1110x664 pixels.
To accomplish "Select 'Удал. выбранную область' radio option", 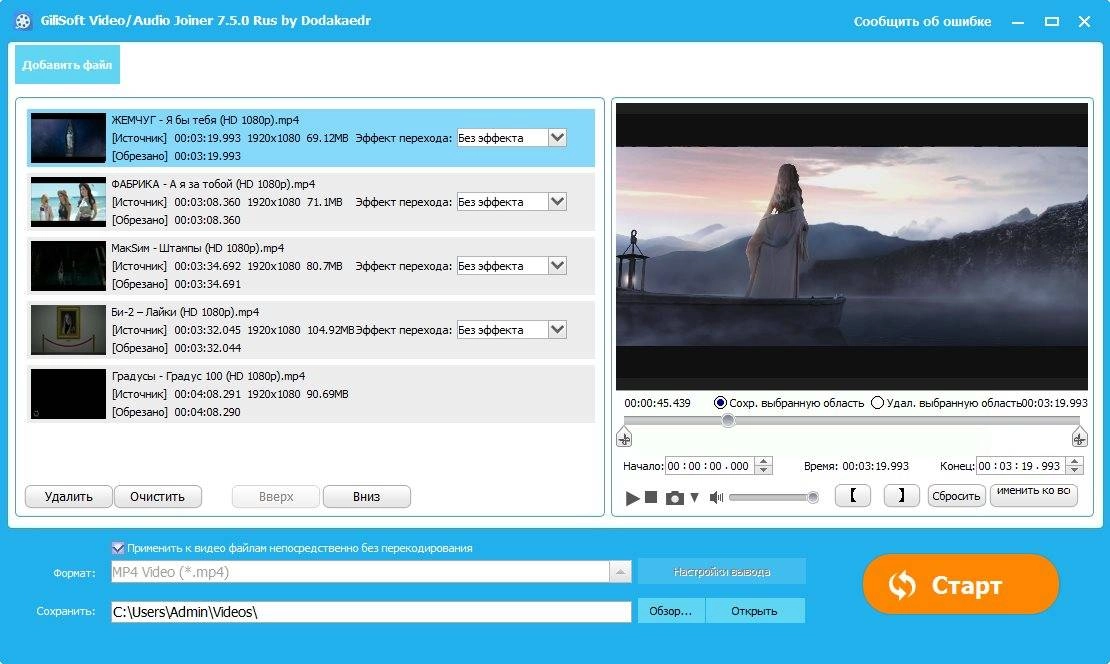I will 877,403.
